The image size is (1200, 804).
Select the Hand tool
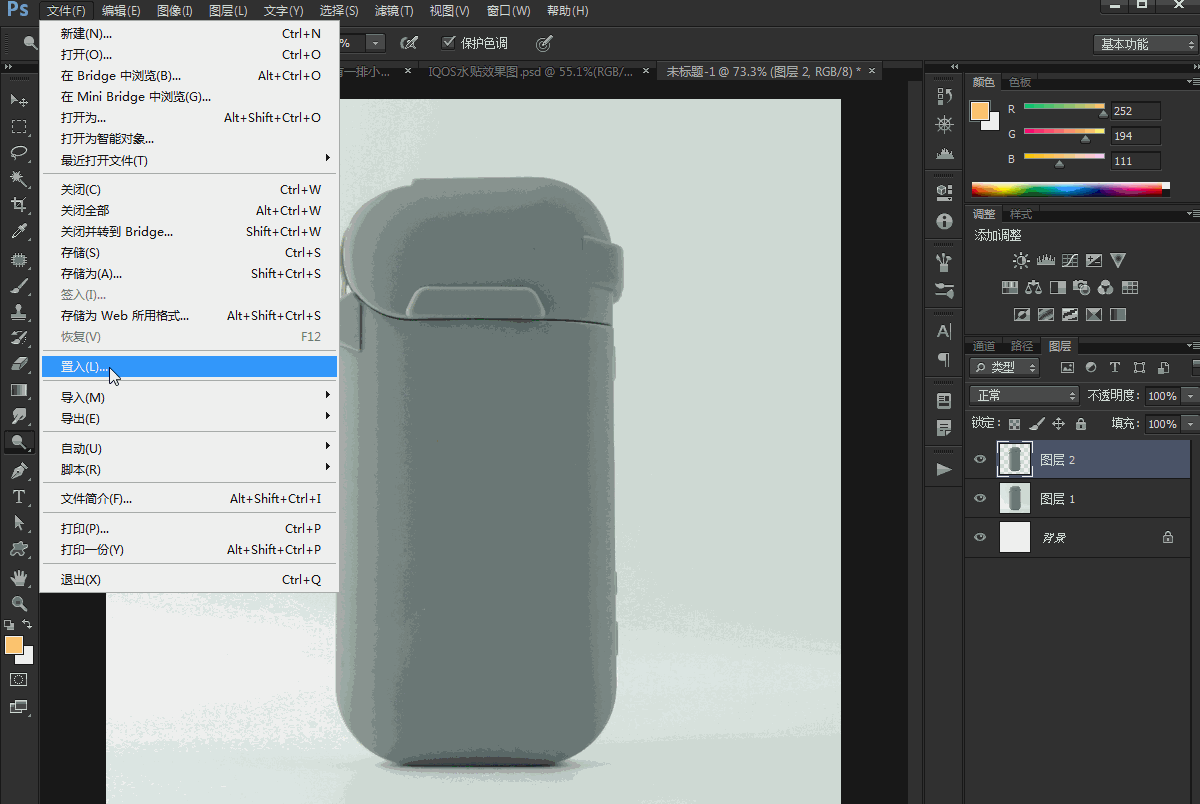click(18, 577)
